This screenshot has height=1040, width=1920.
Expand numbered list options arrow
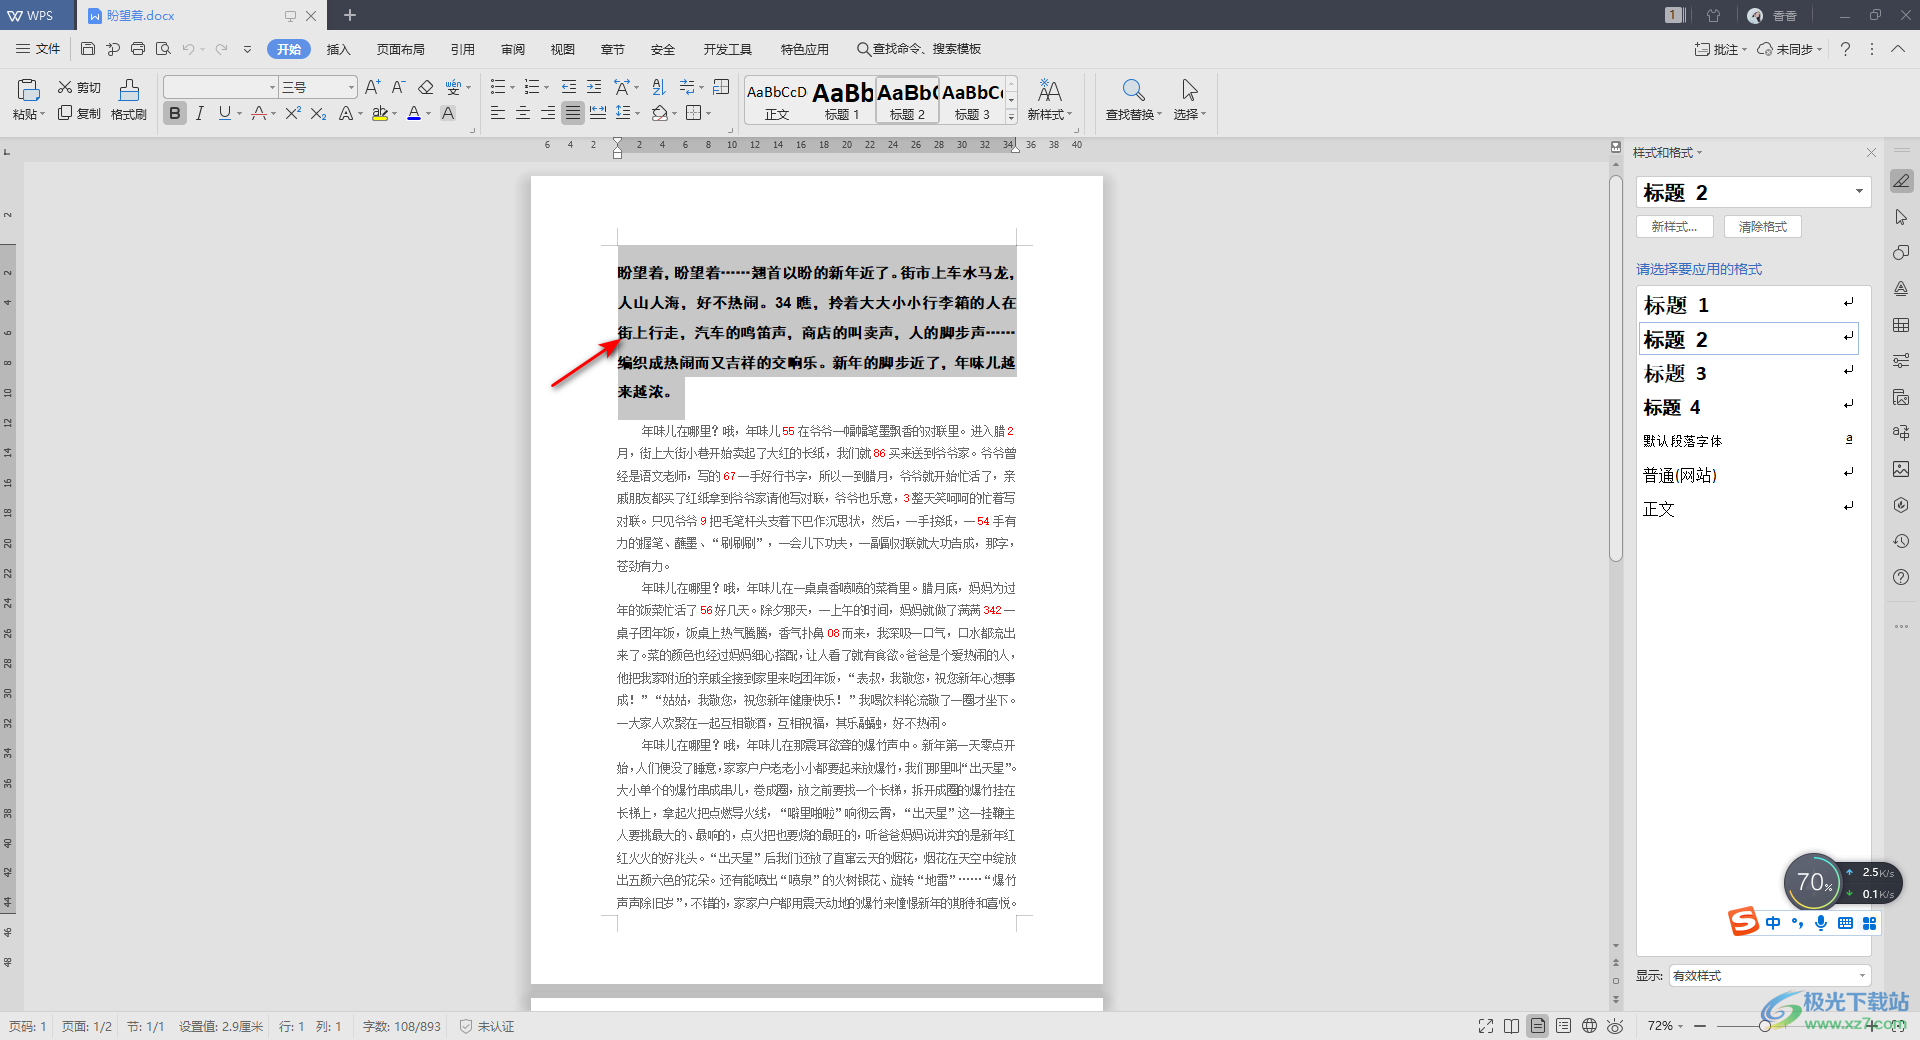point(546,87)
